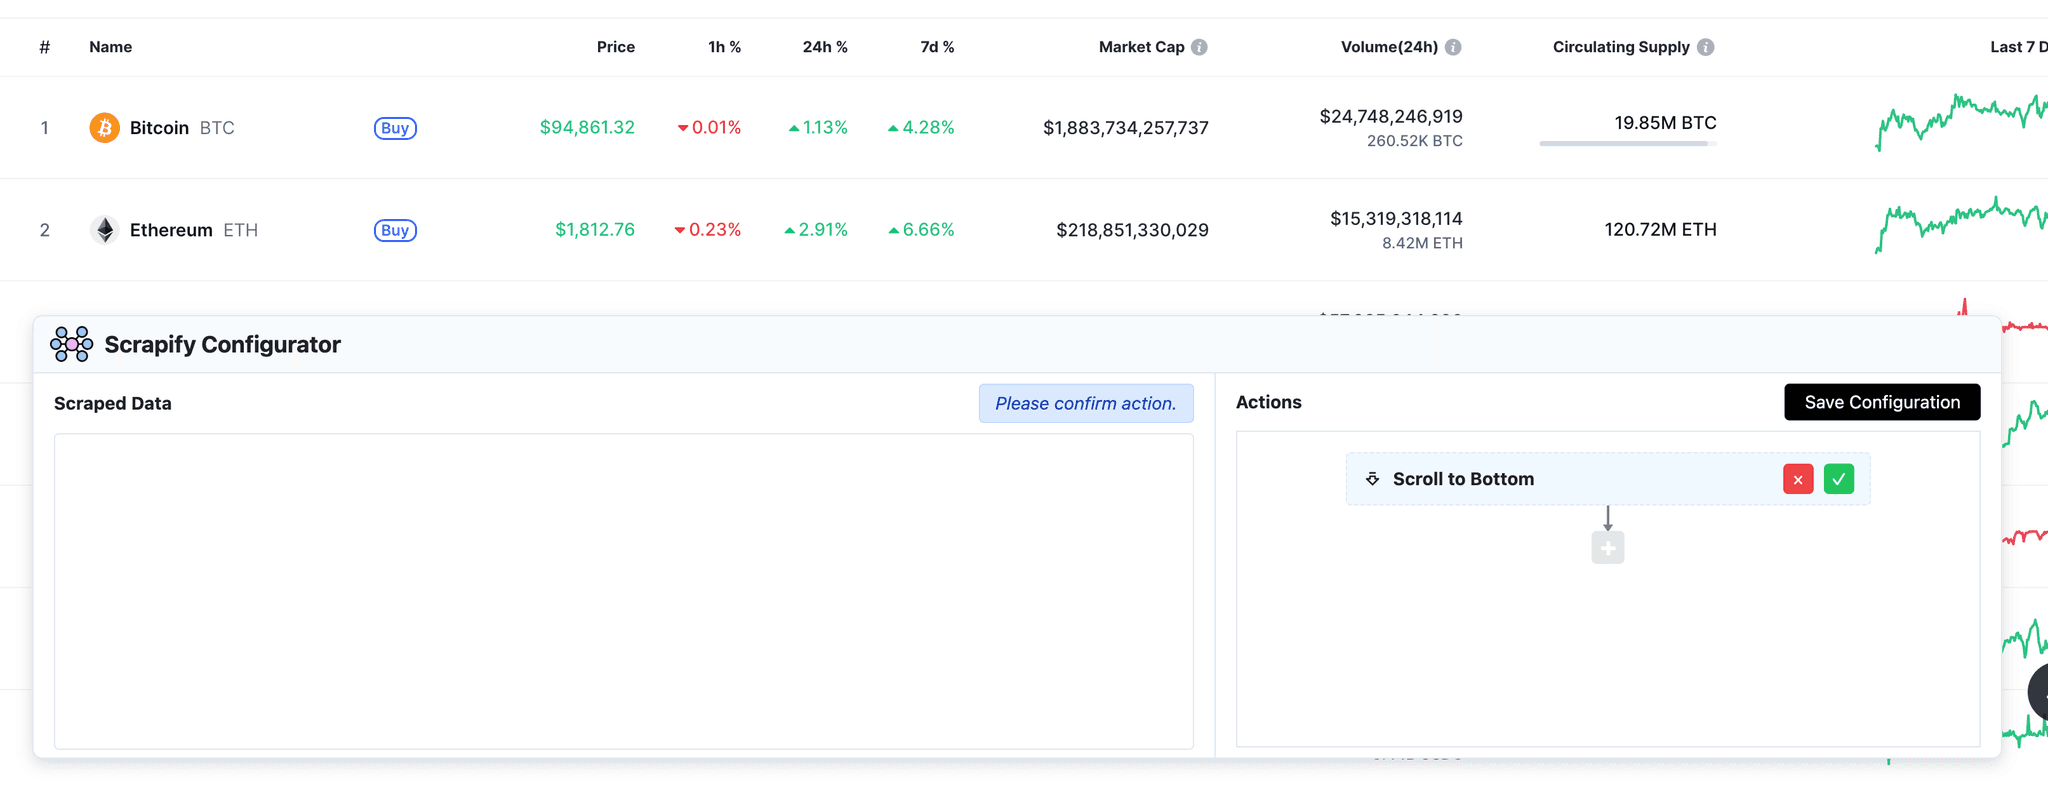This screenshot has width=2048, height=785.
Task: Click inside the Scraped Data output area
Action: click(x=624, y=591)
